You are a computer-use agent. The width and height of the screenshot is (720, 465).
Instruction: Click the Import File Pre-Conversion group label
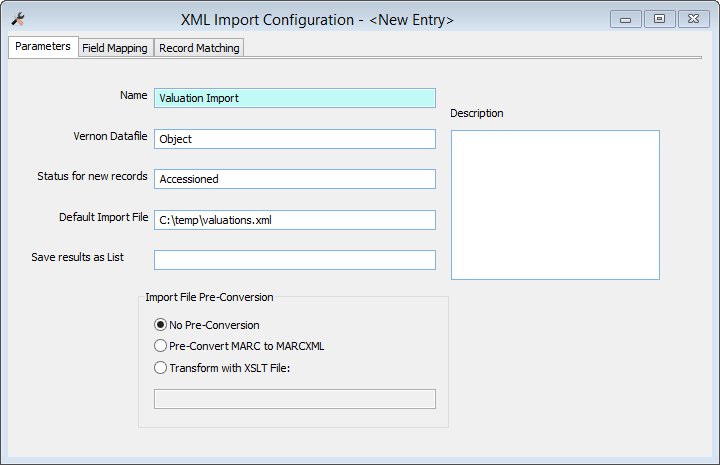[209, 297]
